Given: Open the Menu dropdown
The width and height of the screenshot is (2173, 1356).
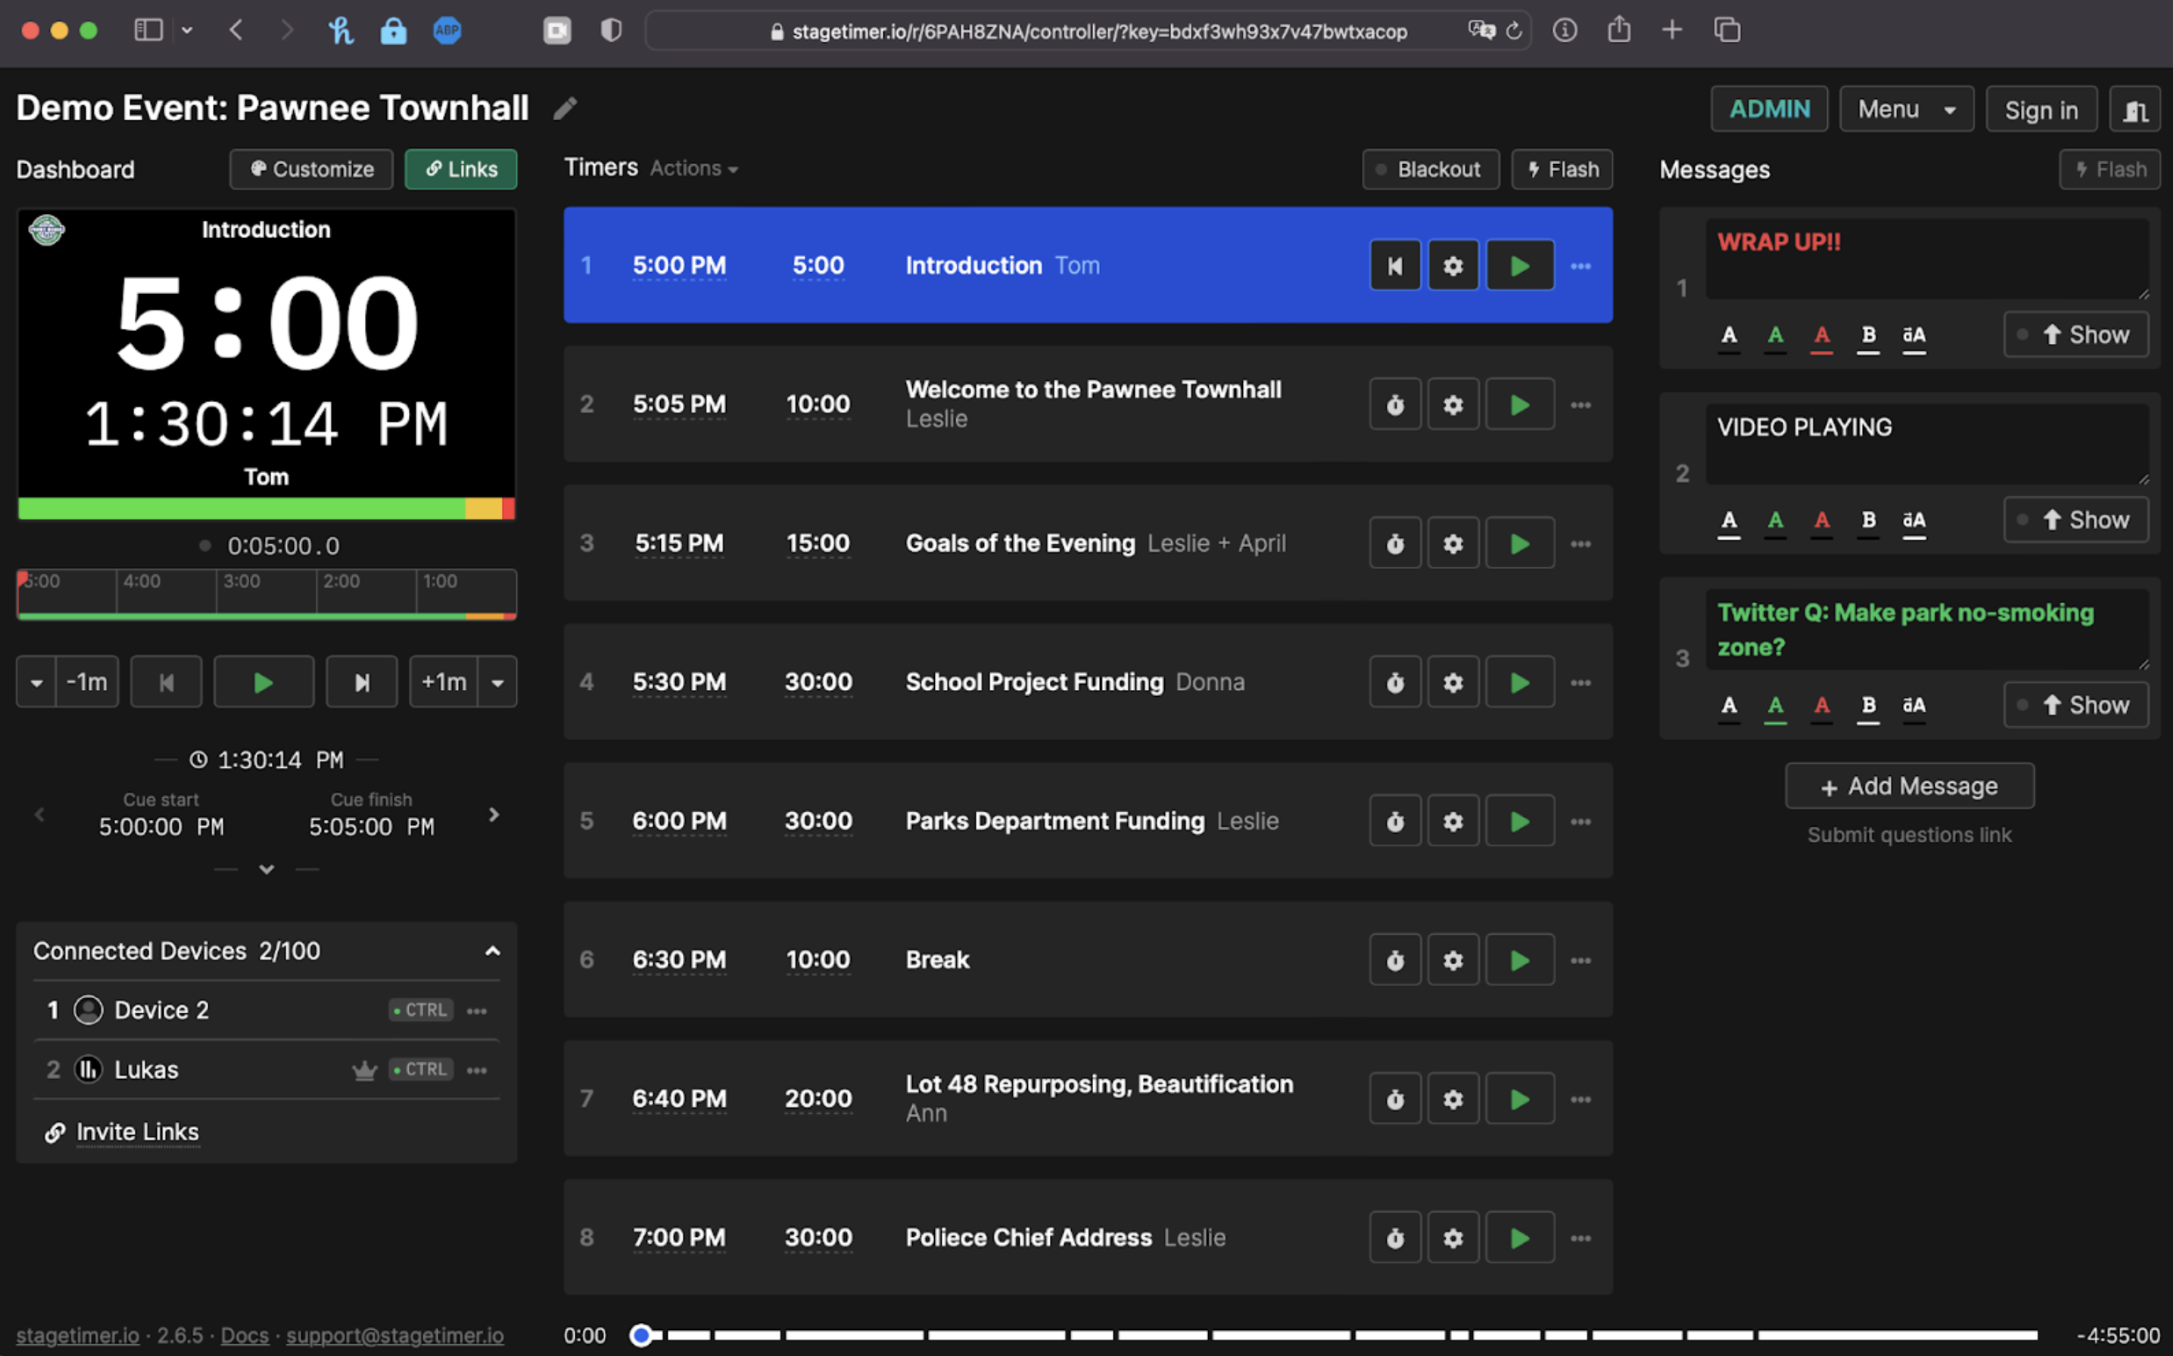Looking at the screenshot, I should coord(1906,110).
